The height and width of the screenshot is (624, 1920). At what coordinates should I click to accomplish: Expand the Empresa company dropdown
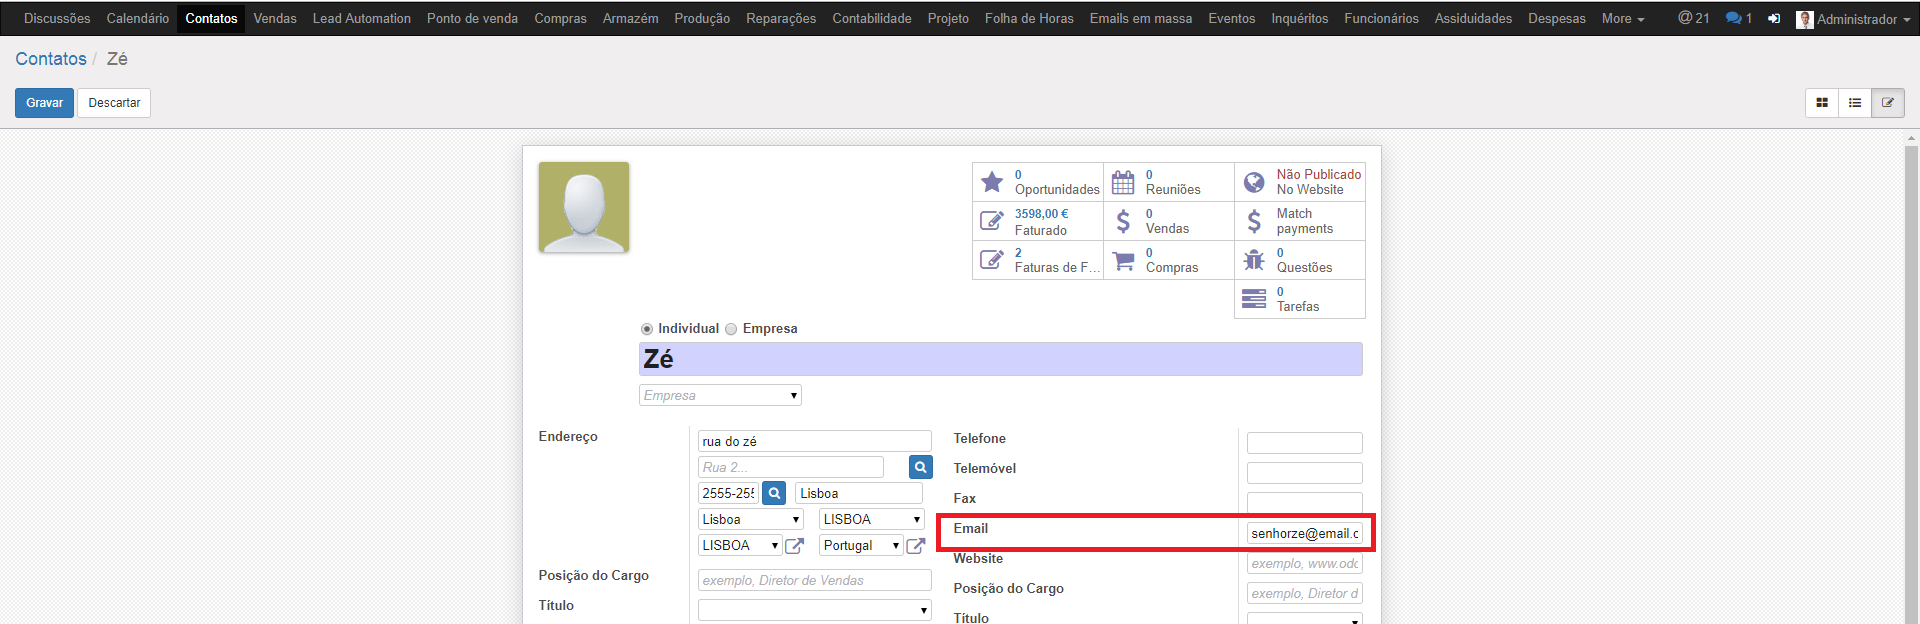pyautogui.click(x=720, y=396)
